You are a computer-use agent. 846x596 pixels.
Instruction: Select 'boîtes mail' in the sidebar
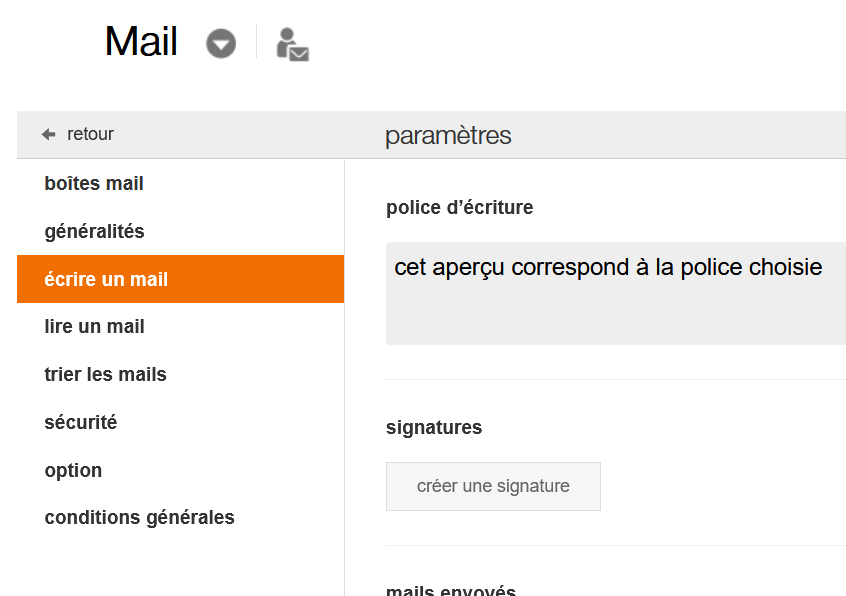(93, 183)
